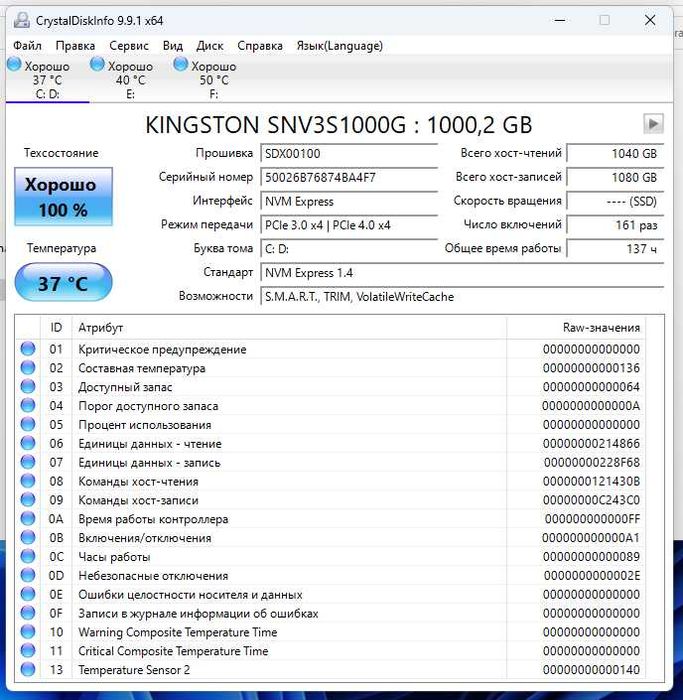Open the Правка menu
The image size is (683, 700).
75,46
